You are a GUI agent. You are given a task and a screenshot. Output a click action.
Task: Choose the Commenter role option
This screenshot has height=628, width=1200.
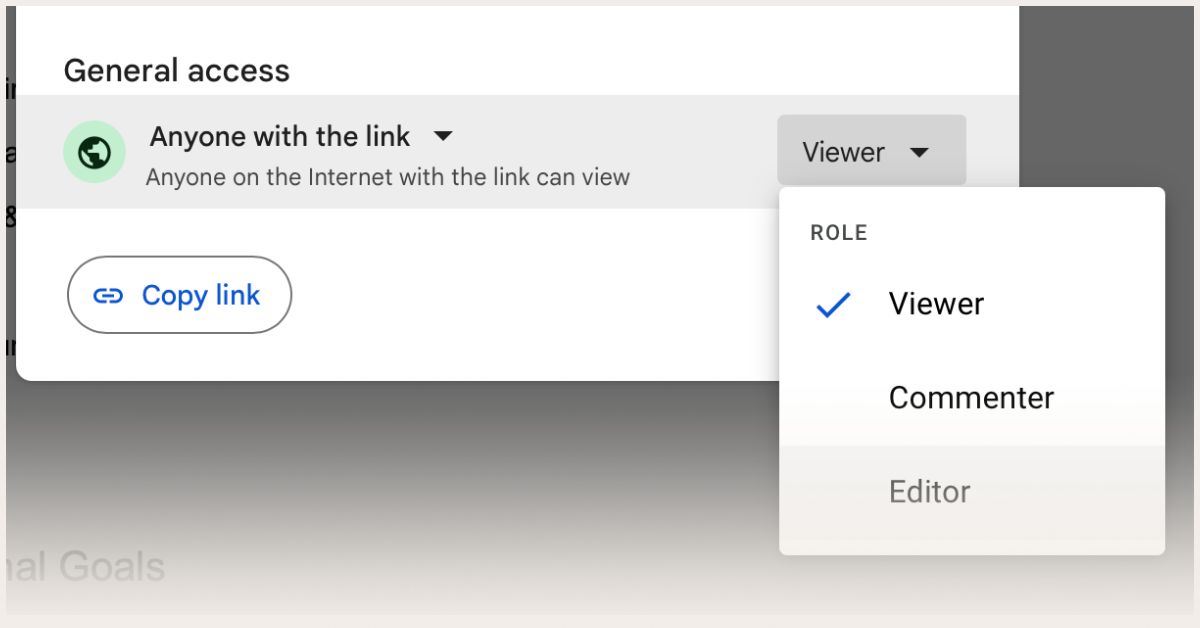coord(972,398)
